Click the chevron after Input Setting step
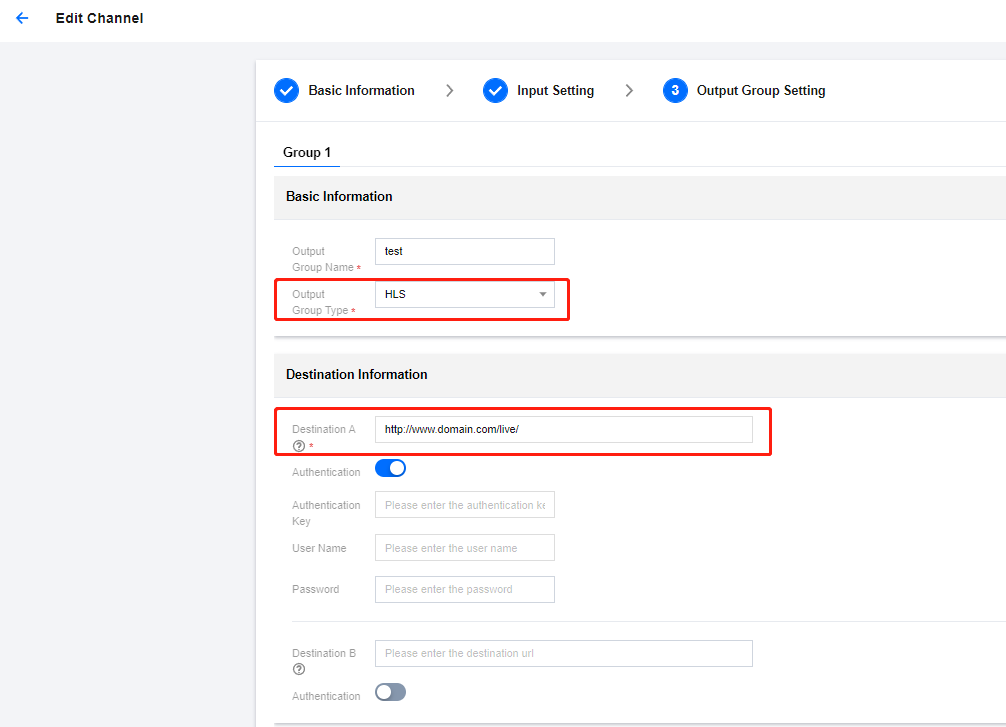Image resolution: width=1006 pixels, height=727 pixels. [629, 91]
